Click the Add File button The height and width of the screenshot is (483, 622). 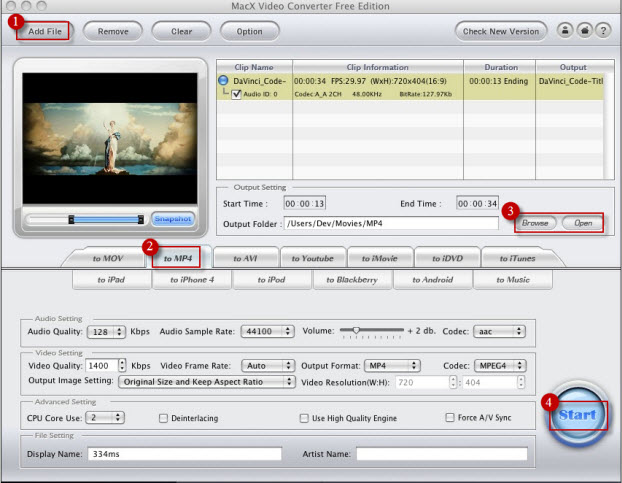[x=43, y=31]
